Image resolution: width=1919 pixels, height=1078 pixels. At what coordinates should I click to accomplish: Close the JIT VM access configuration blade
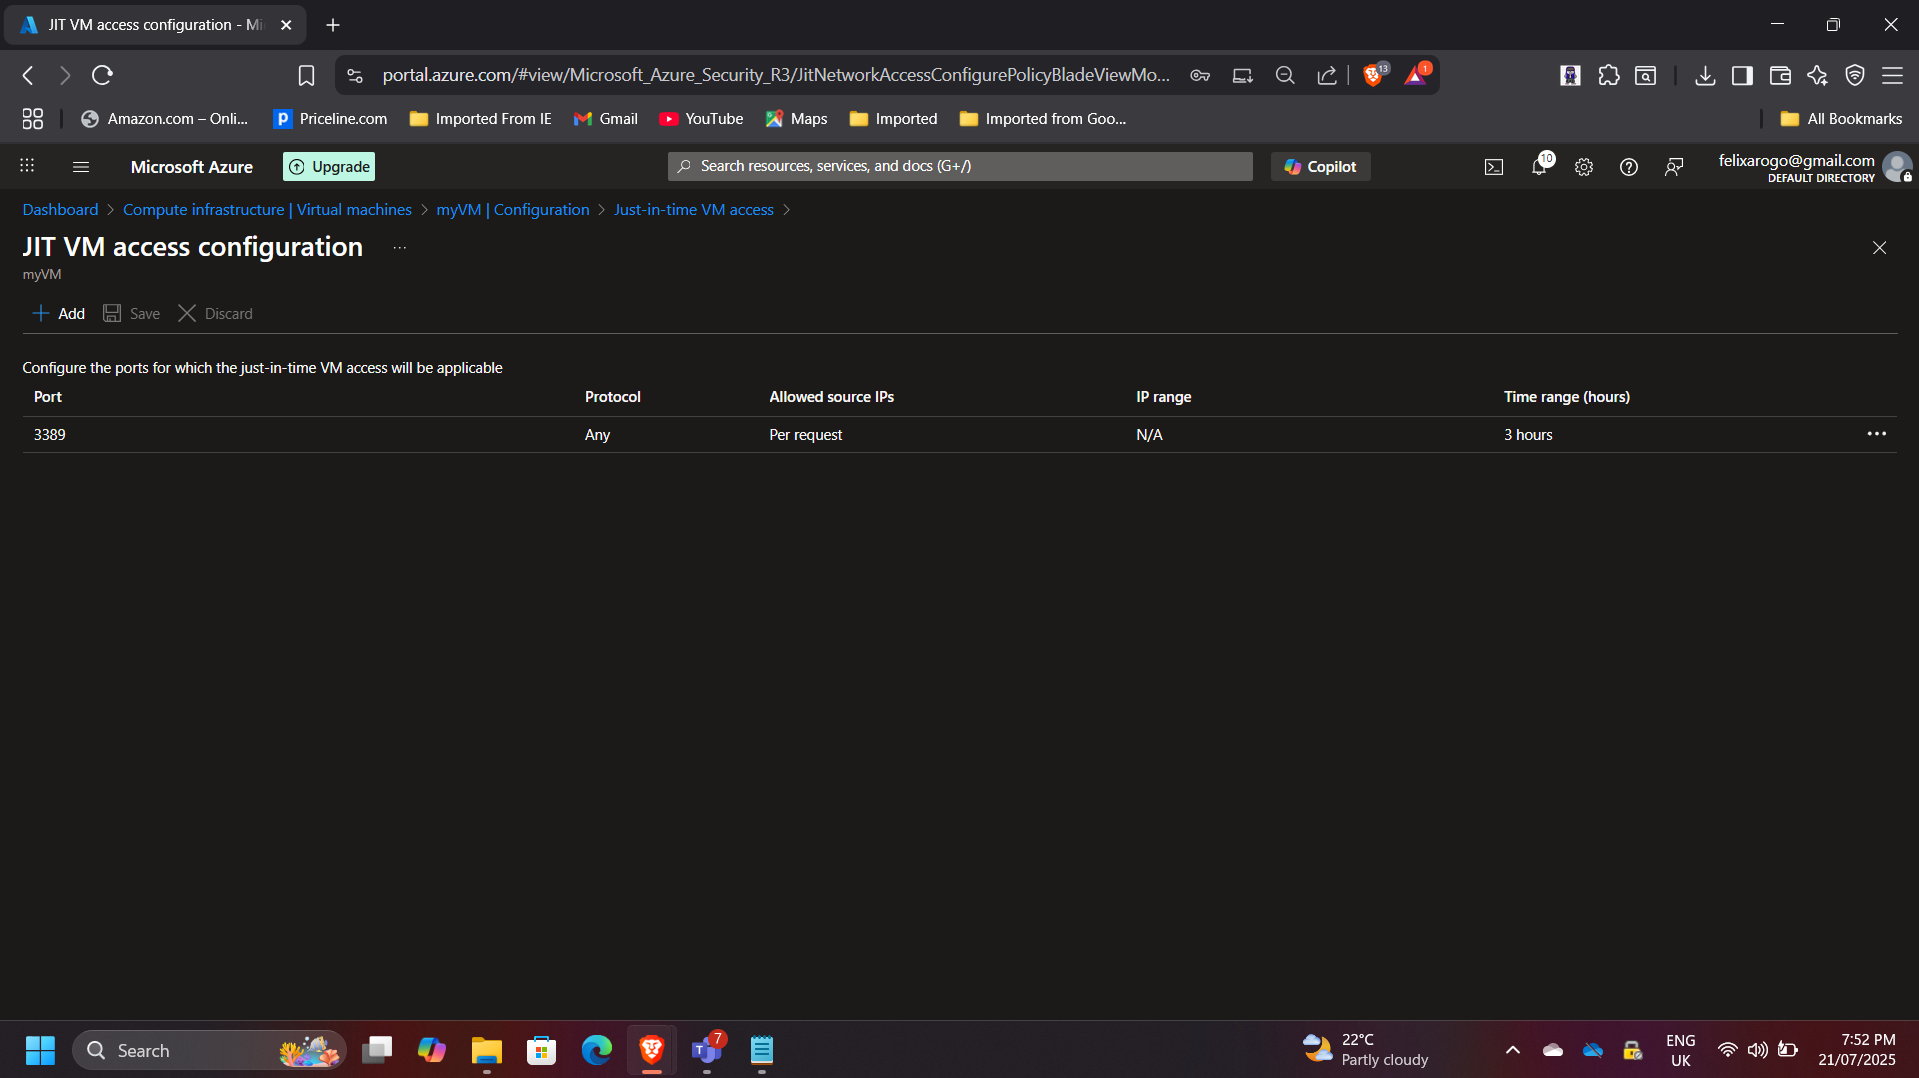point(1879,248)
